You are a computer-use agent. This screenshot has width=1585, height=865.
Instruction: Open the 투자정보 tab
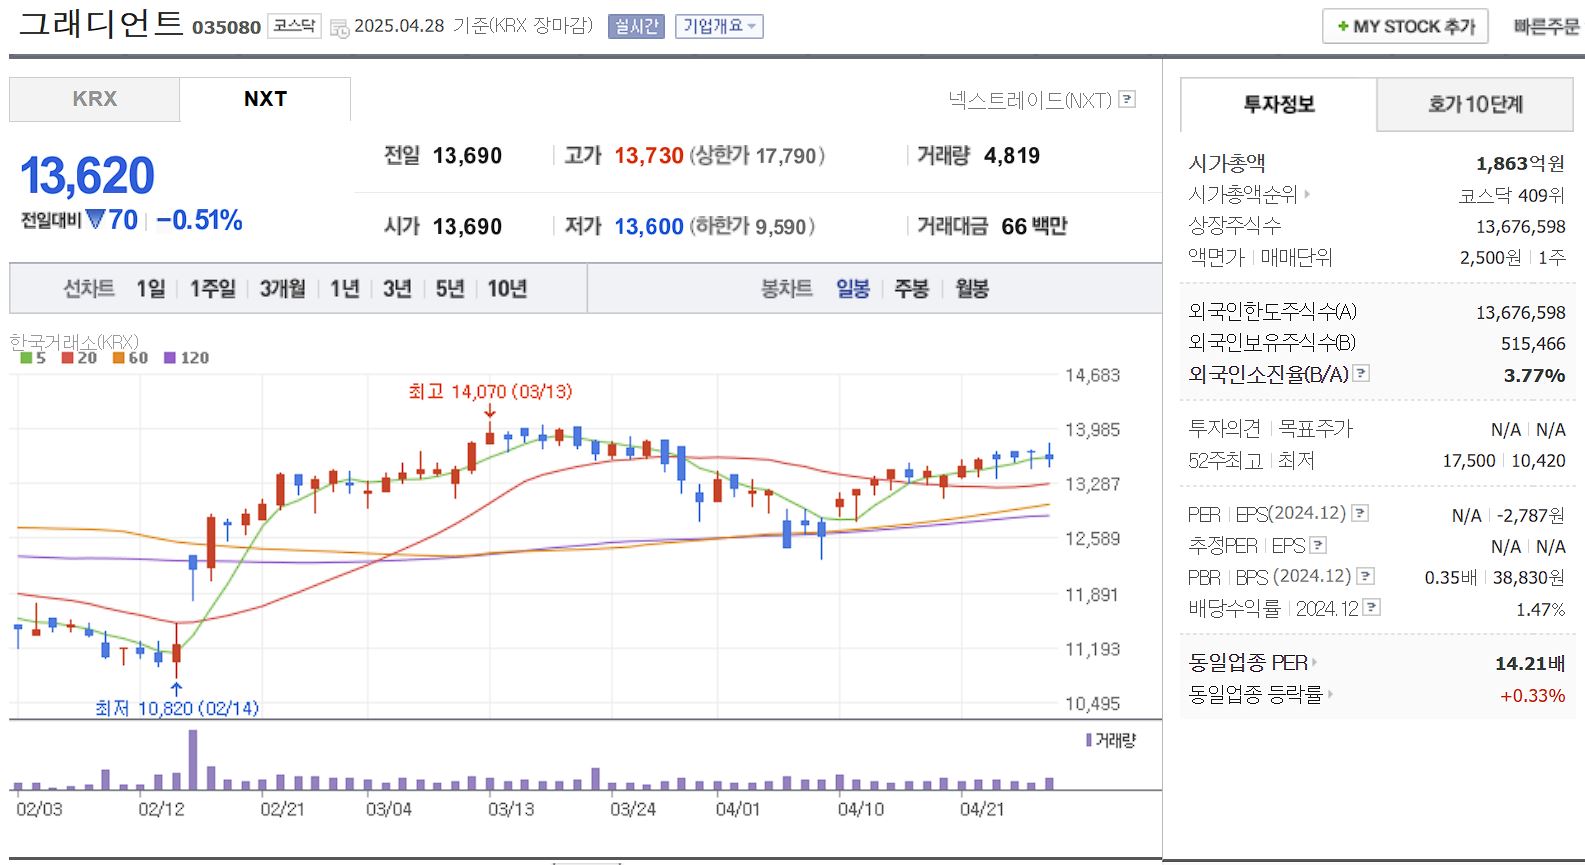(1279, 104)
